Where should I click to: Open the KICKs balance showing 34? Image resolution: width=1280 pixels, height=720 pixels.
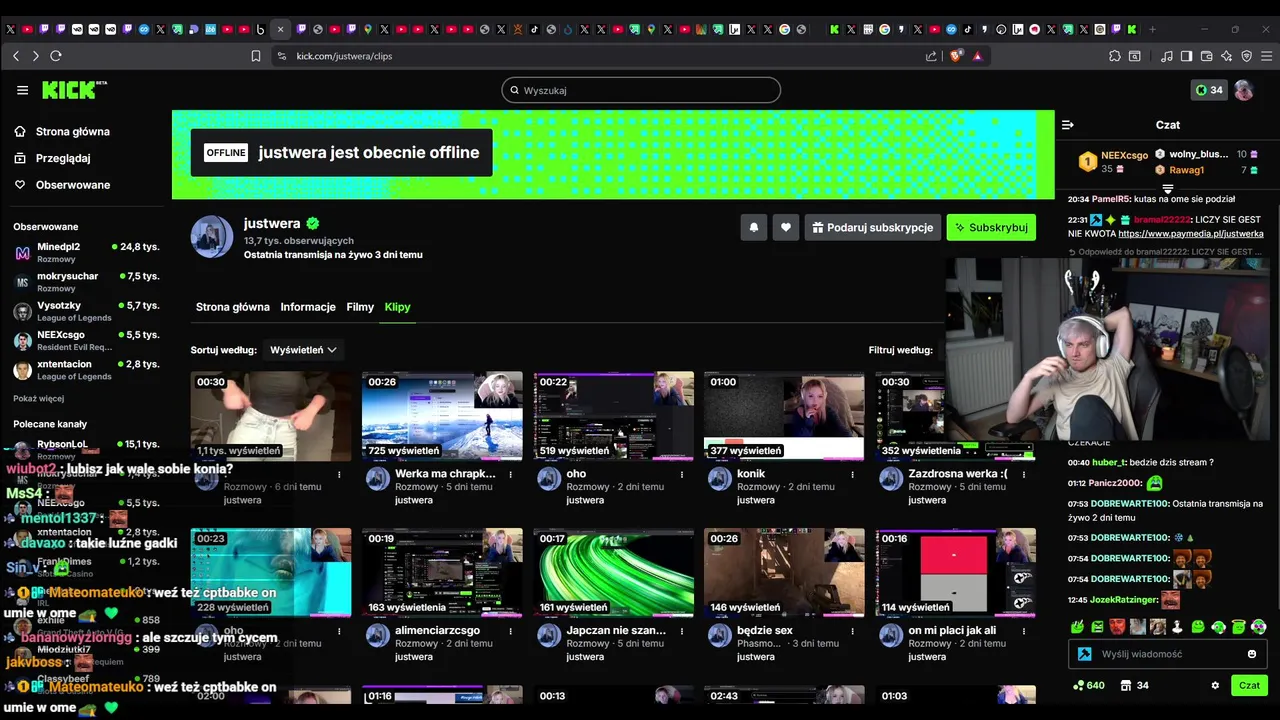coord(1209,90)
